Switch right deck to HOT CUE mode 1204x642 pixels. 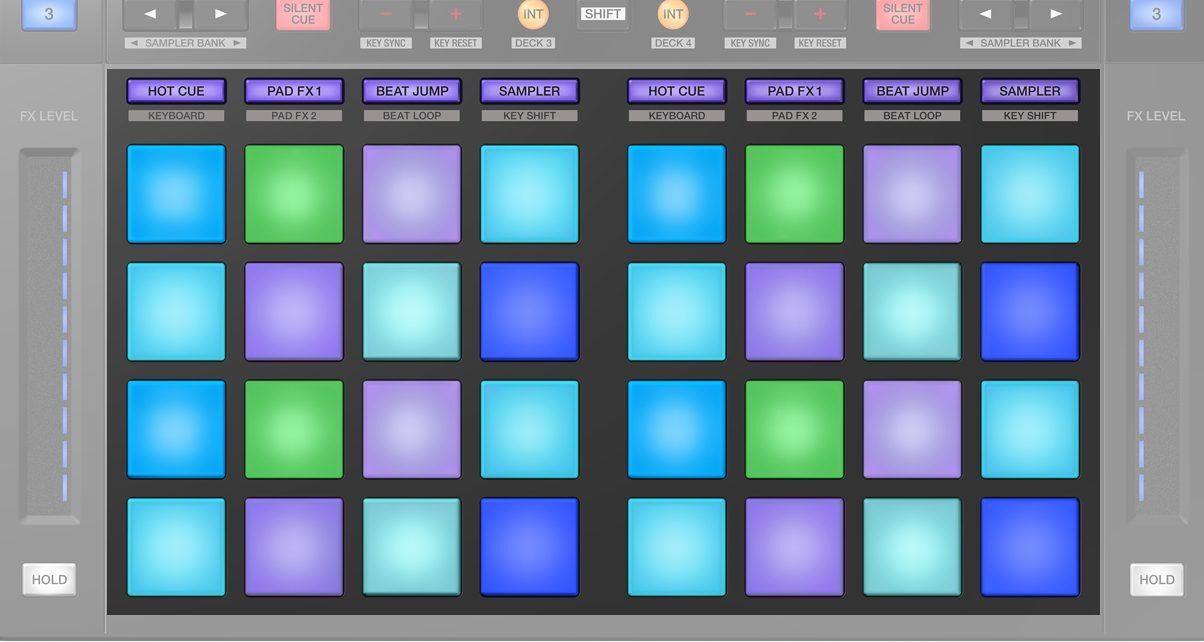677,91
